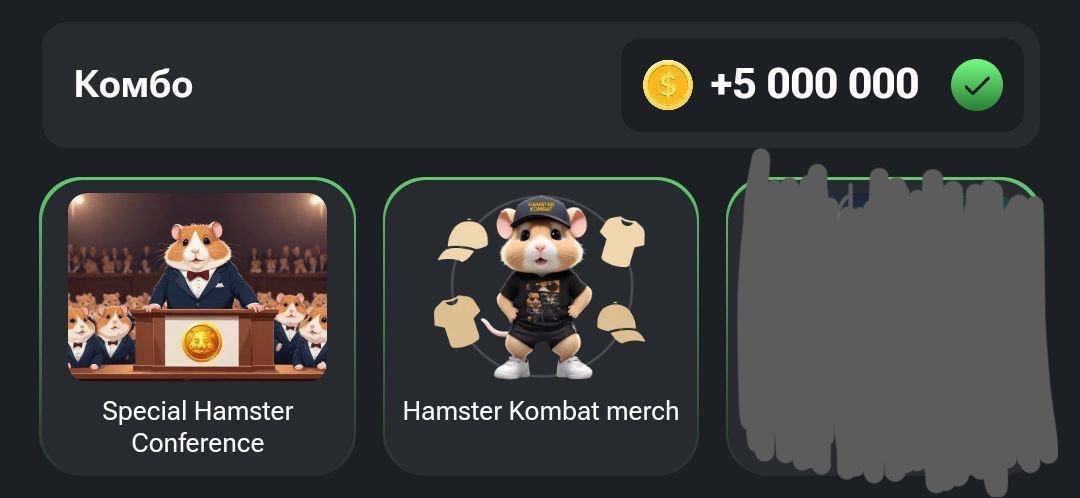Tap the green checkmark completion icon
The height and width of the screenshot is (498, 1080).
[x=977, y=85]
